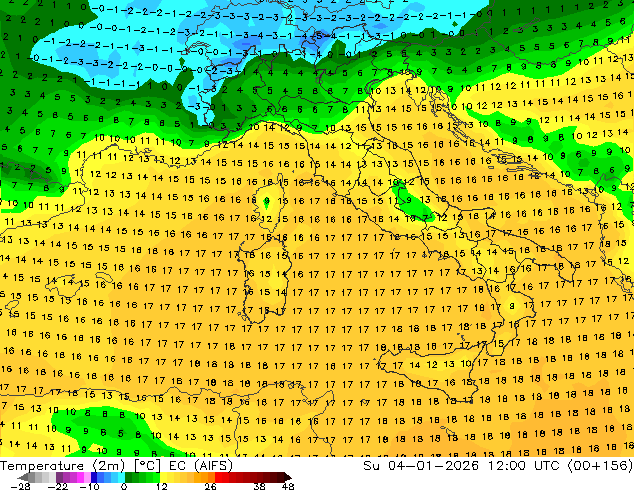Click the 26 color scale label
This screenshot has width=634, height=490.
pyautogui.click(x=210, y=486)
